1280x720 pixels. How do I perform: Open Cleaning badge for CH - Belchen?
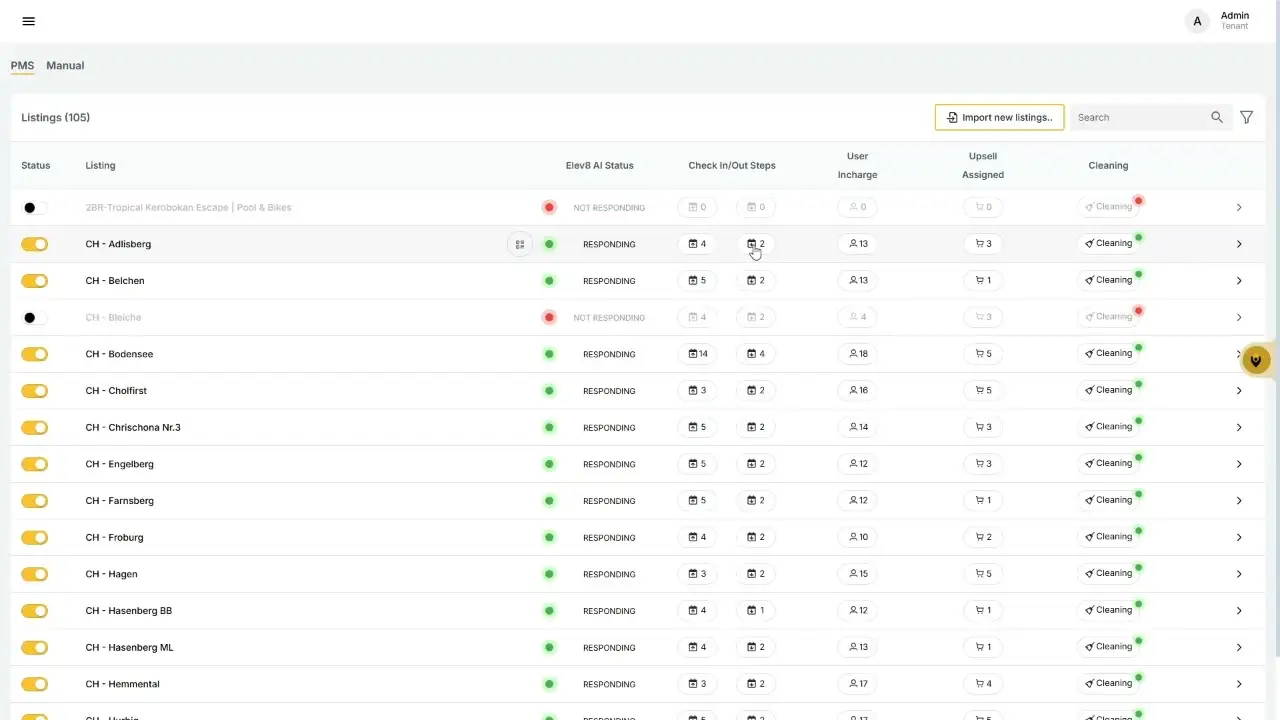(x=1108, y=280)
